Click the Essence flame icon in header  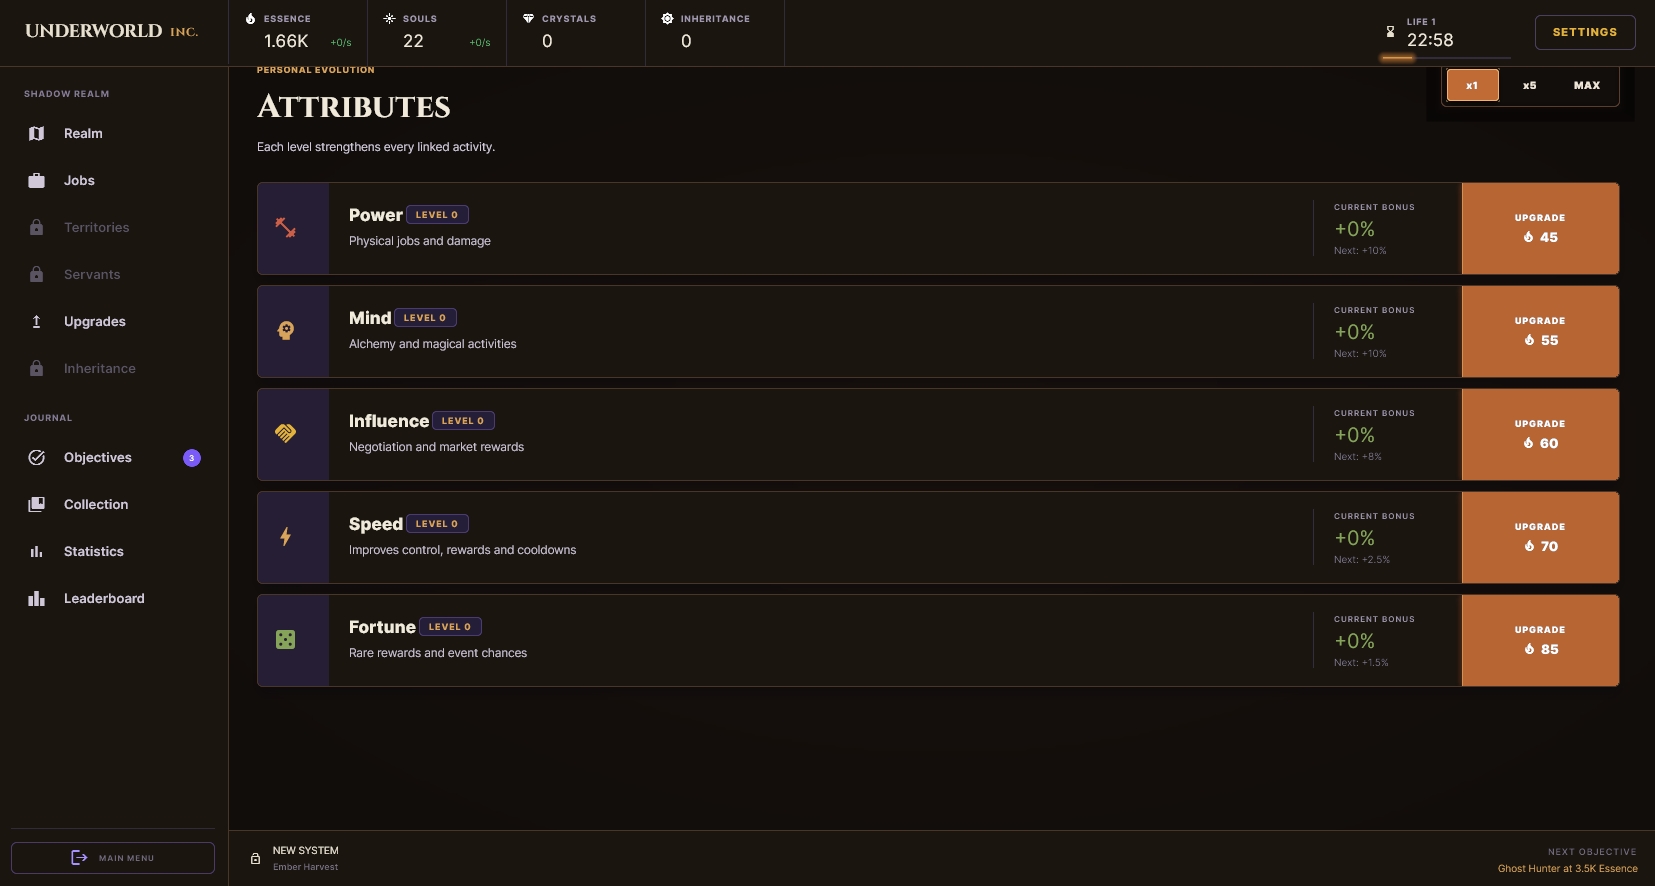coord(250,19)
